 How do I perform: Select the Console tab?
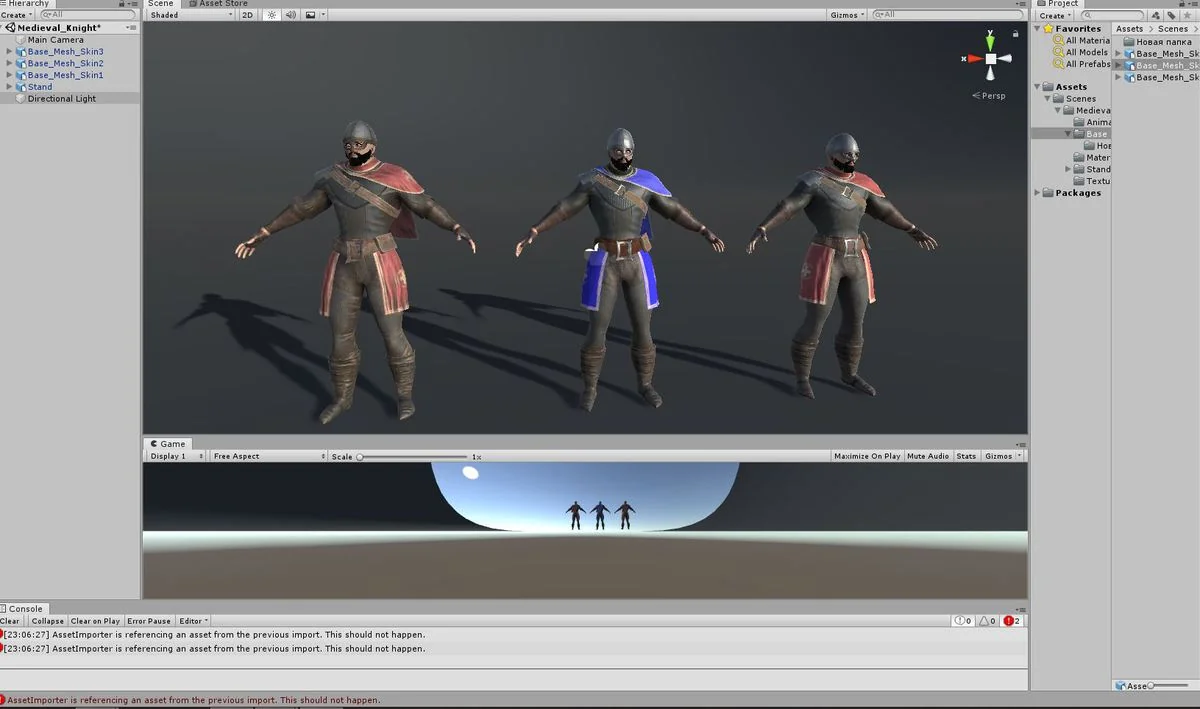tap(24, 608)
